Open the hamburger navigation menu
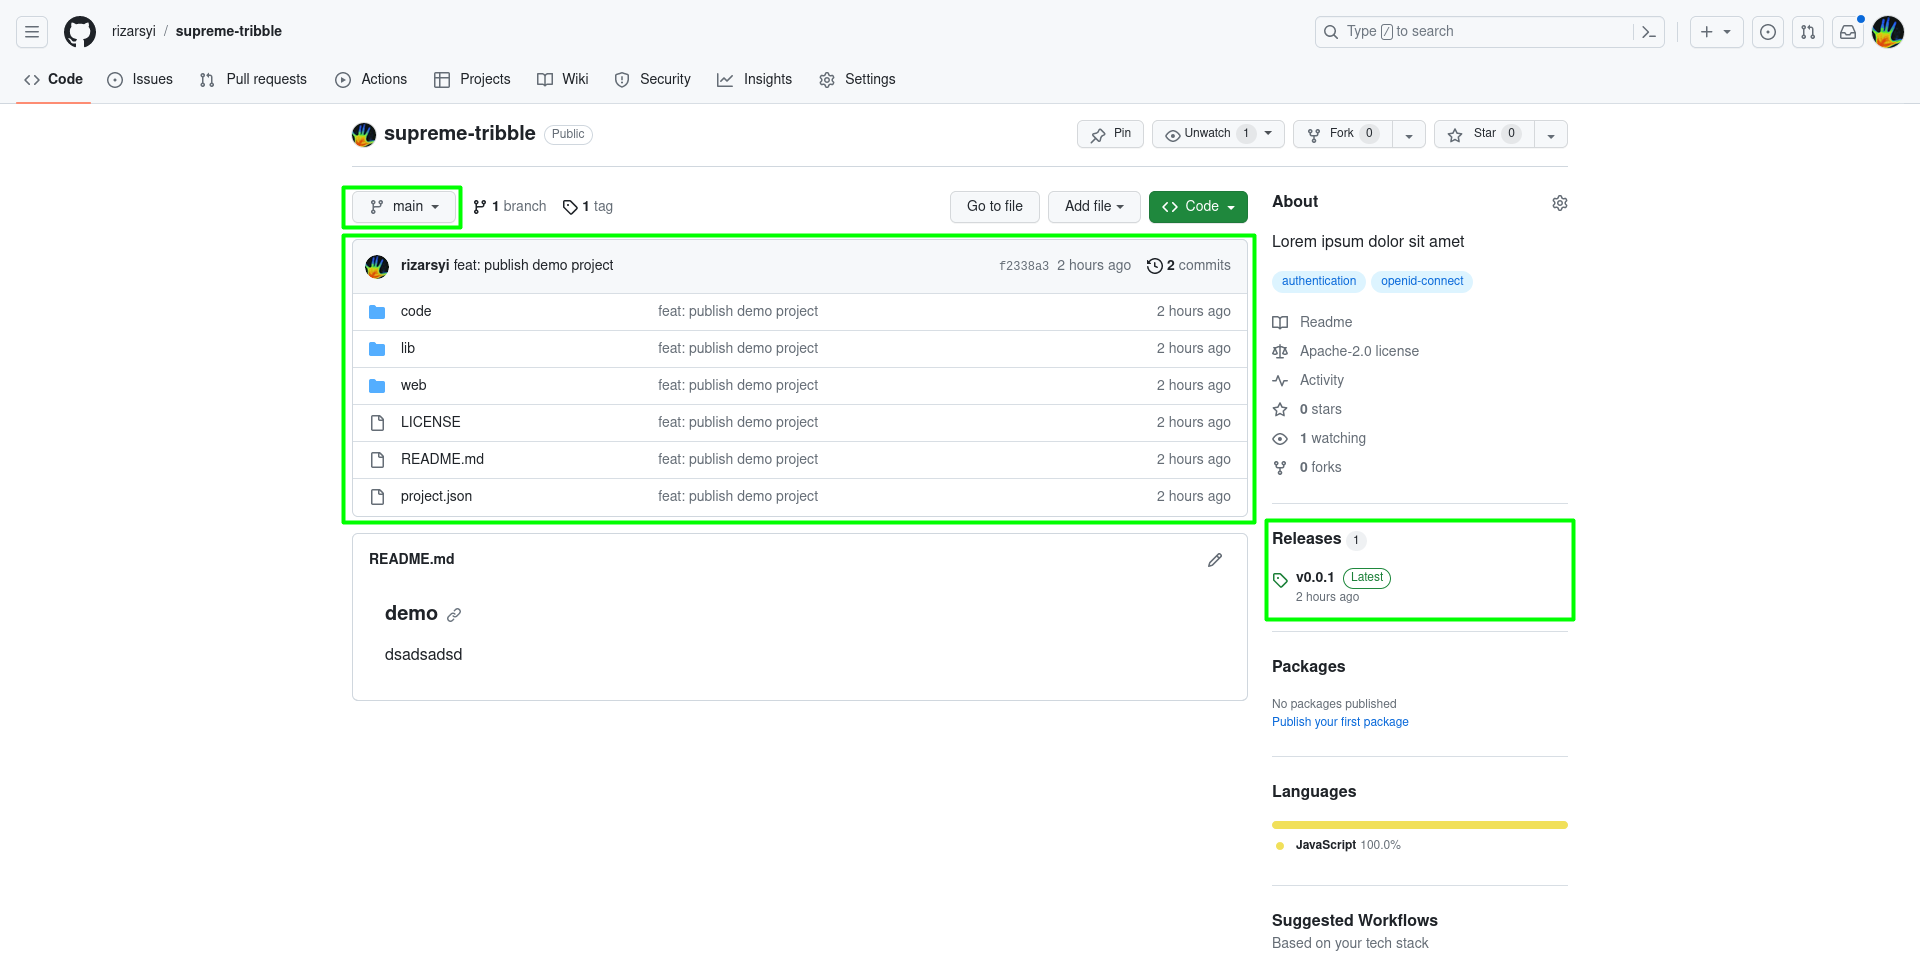This screenshot has height=968, width=1920. click(x=32, y=32)
